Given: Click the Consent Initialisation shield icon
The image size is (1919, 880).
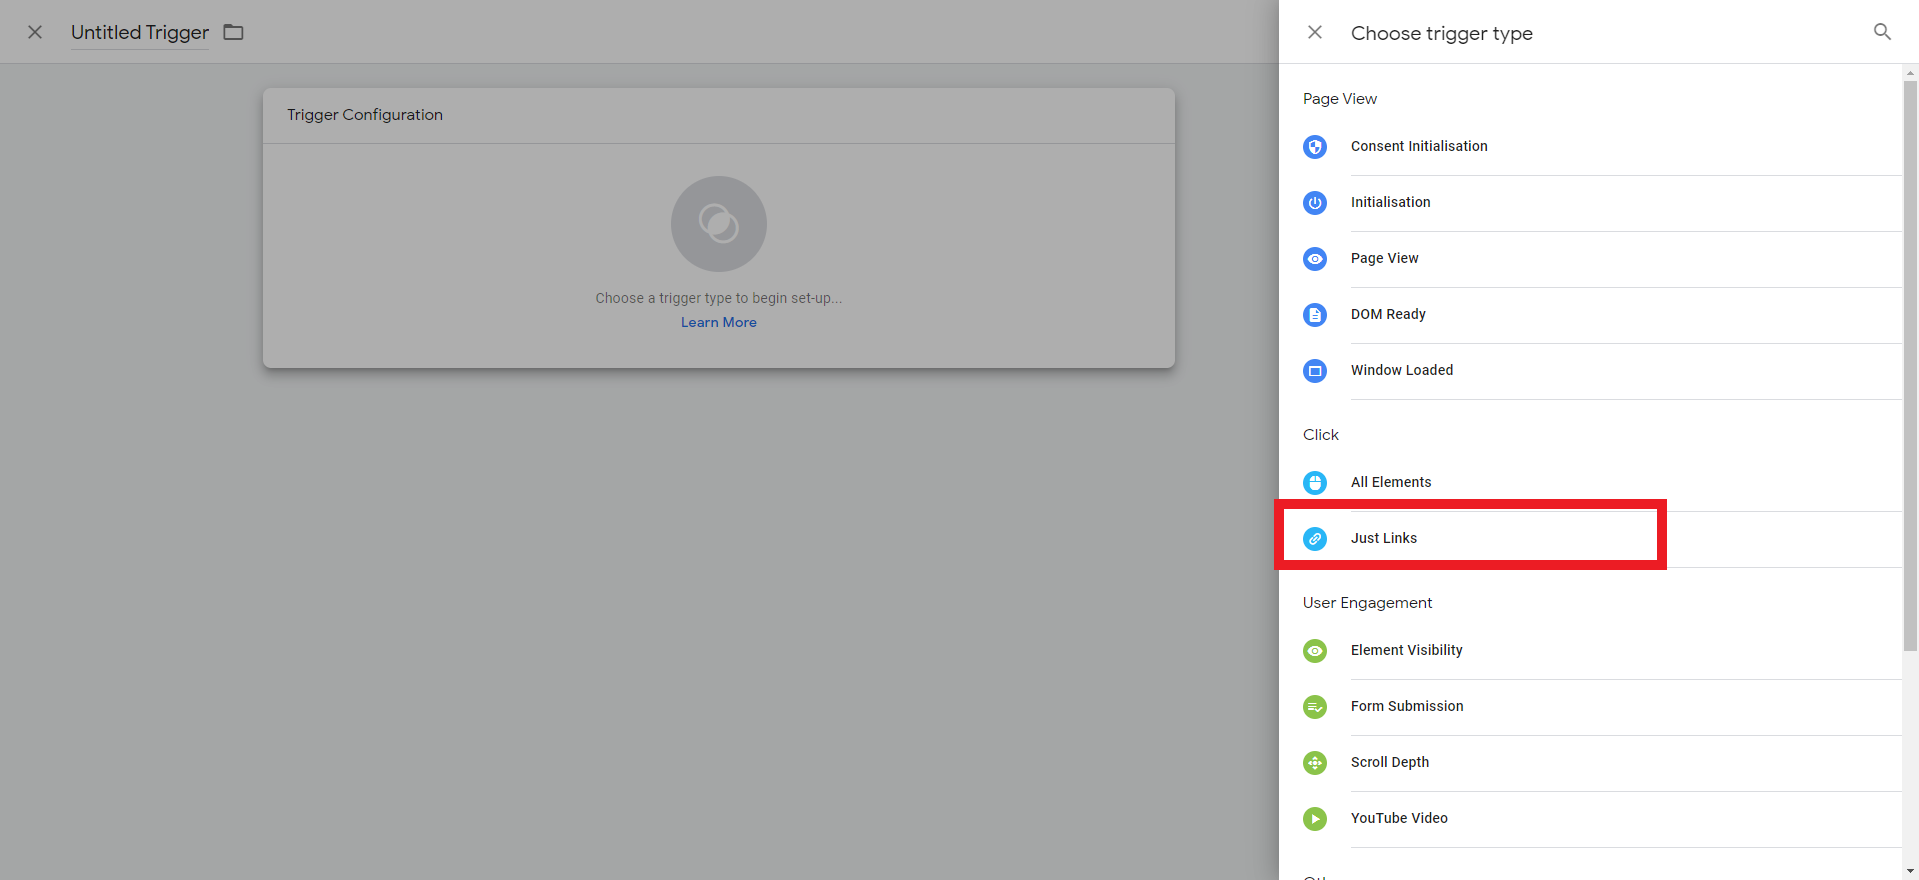Looking at the screenshot, I should pyautogui.click(x=1315, y=147).
